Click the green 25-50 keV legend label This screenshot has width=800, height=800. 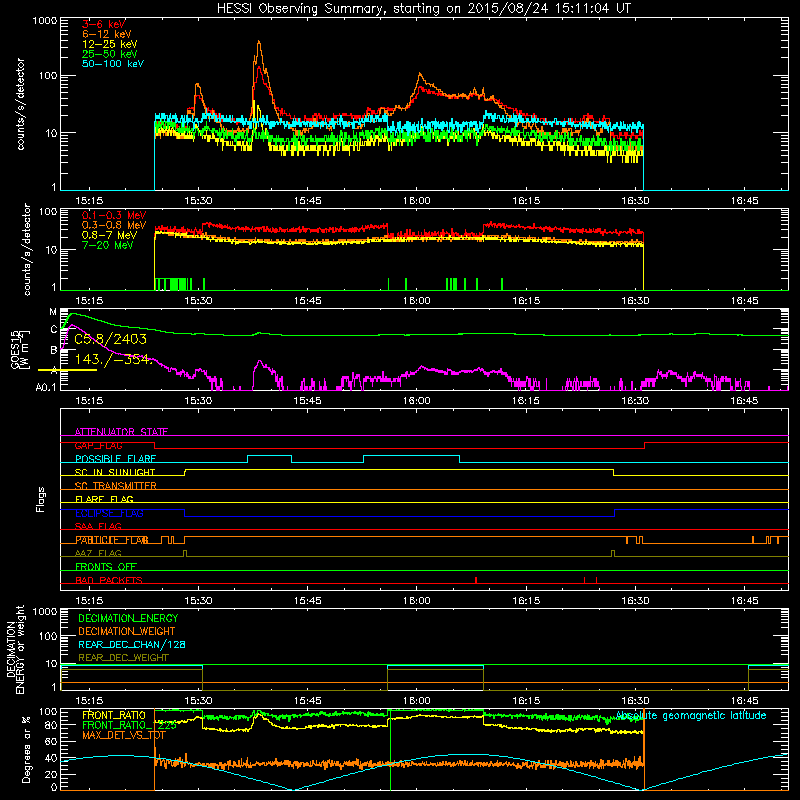click(x=110, y=54)
